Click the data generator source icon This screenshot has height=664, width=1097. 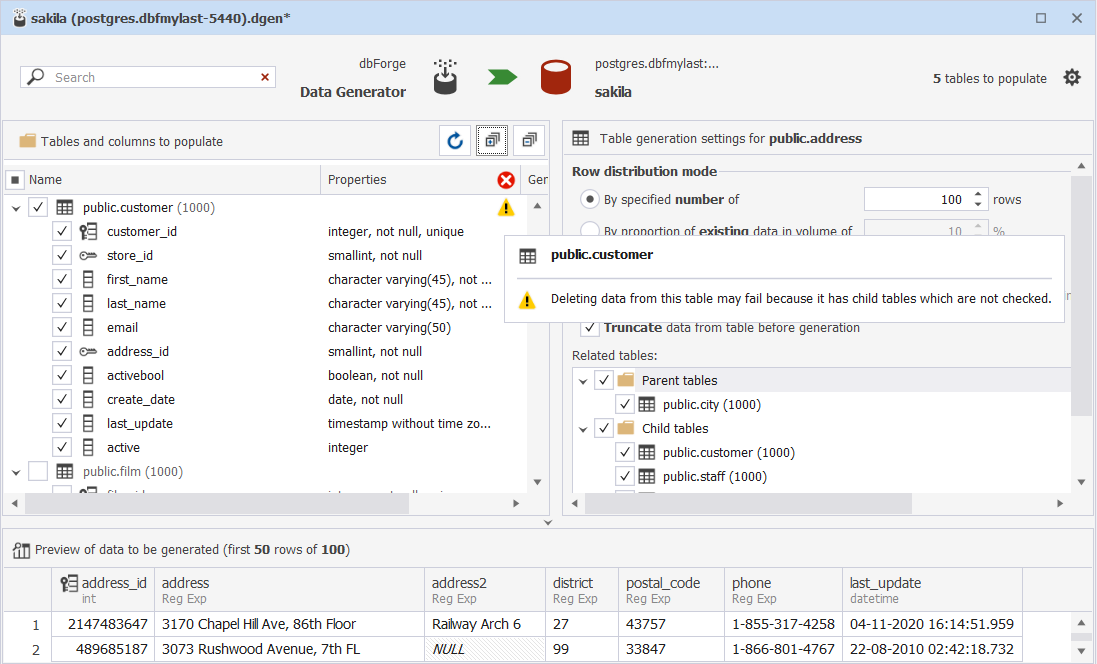(x=445, y=76)
